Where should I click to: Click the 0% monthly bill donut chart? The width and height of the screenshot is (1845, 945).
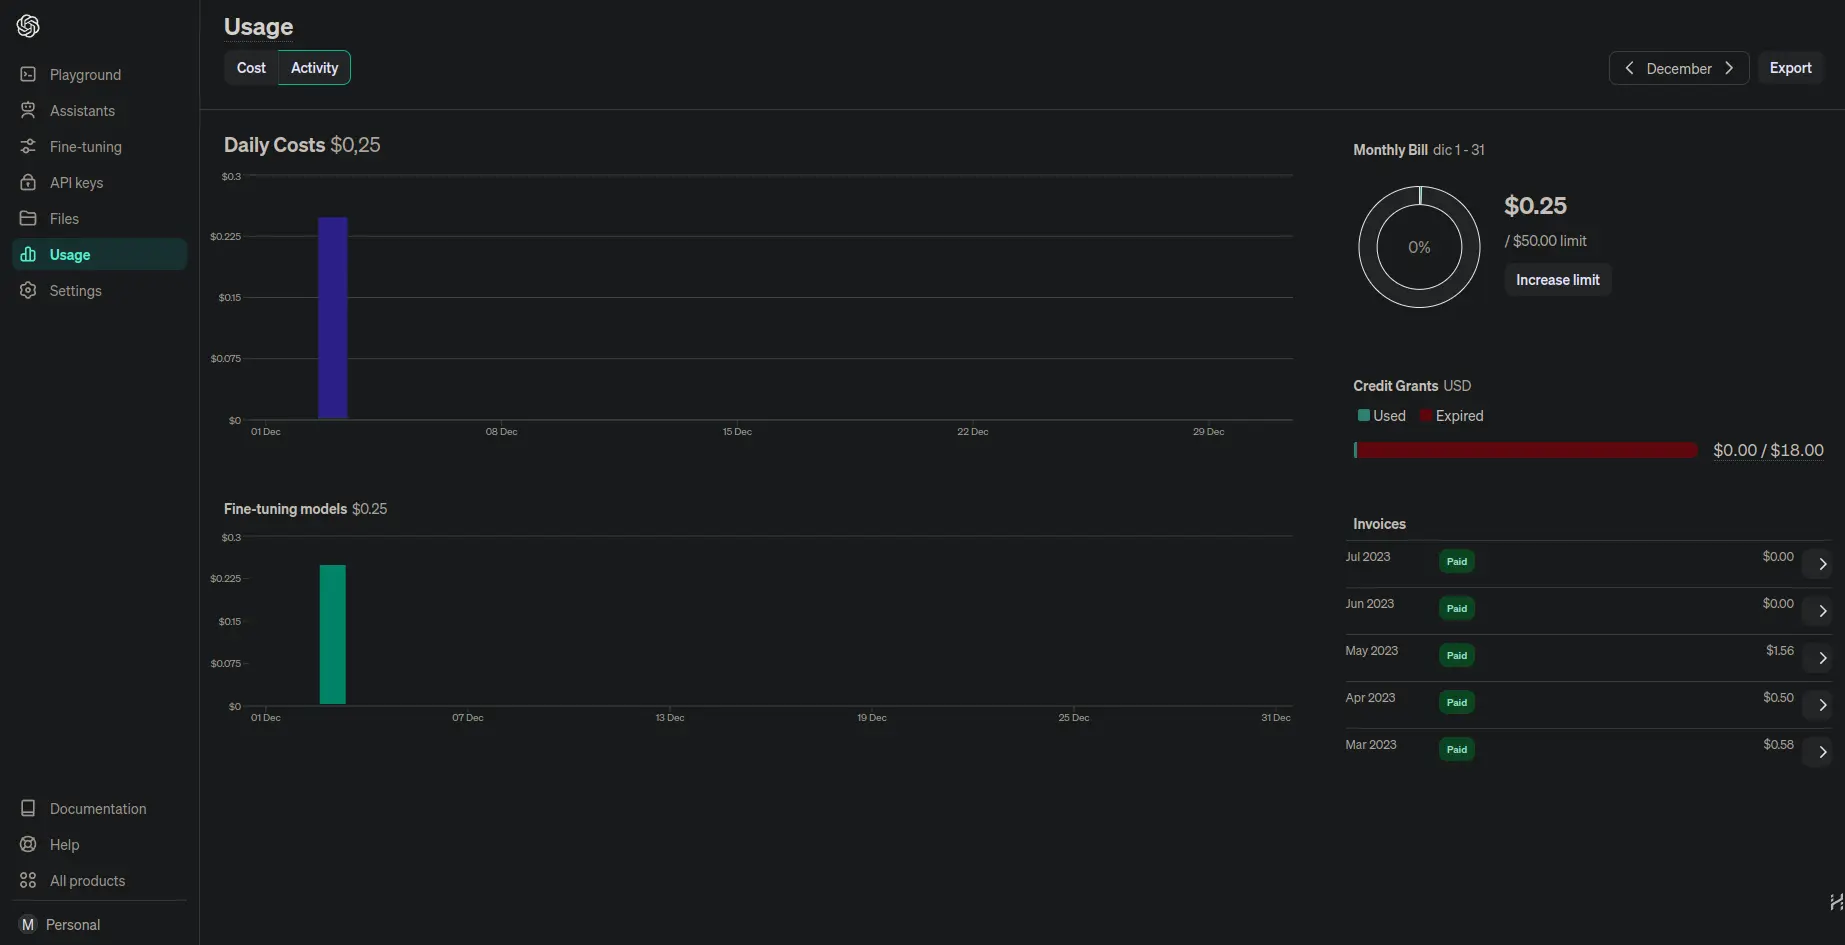point(1419,247)
